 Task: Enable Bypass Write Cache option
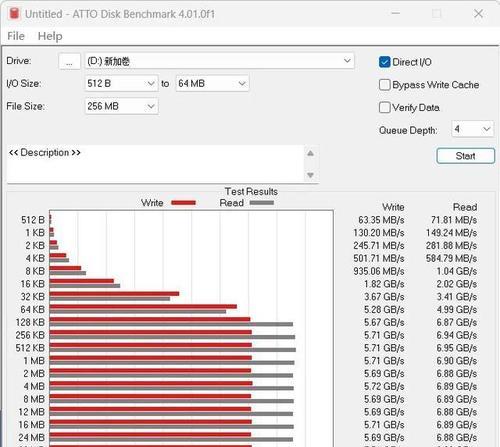click(384, 85)
